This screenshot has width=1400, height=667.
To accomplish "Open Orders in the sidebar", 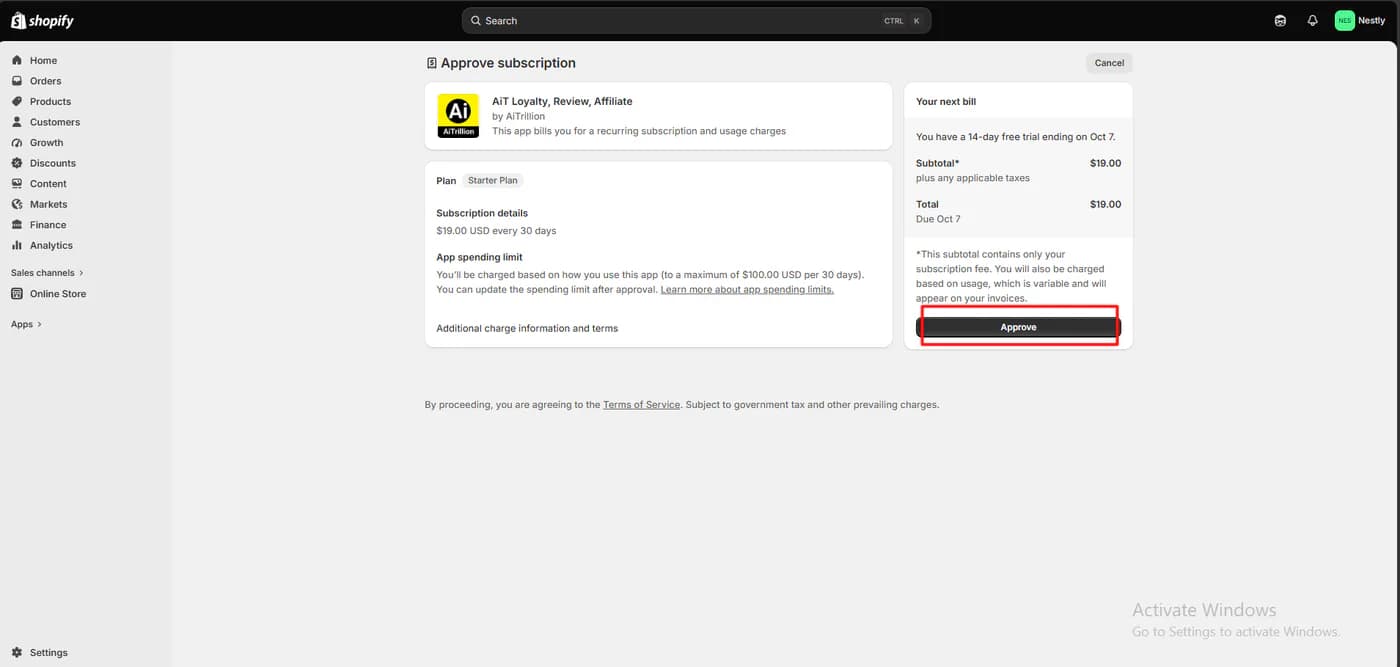I will [x=45, y=81].
